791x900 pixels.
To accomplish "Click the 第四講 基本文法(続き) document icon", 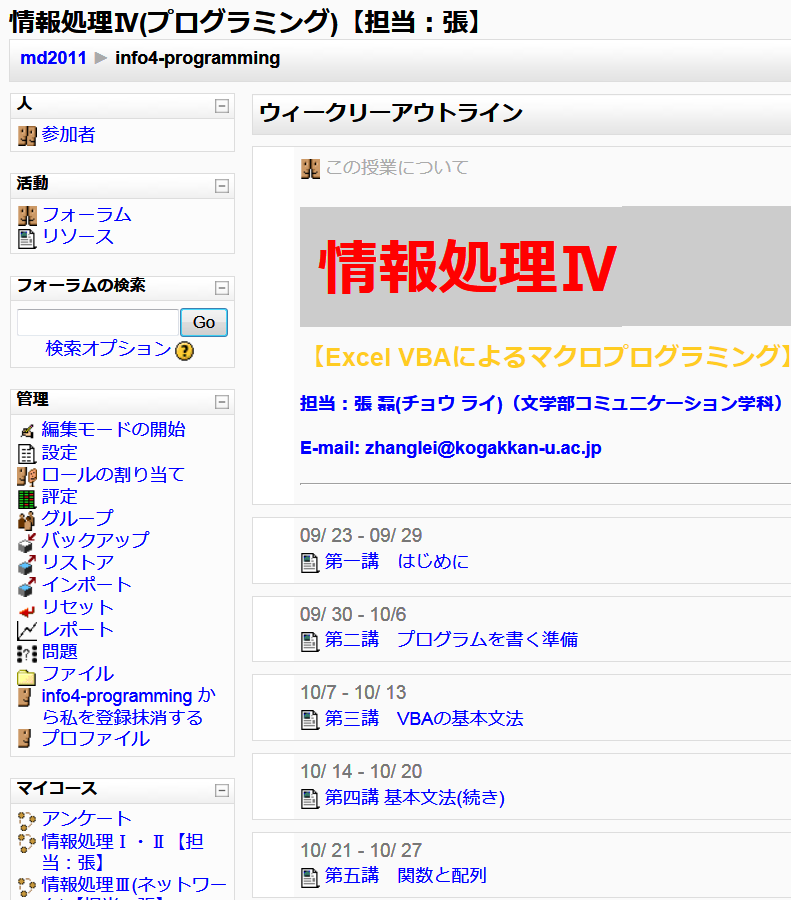I will [309, 798].
